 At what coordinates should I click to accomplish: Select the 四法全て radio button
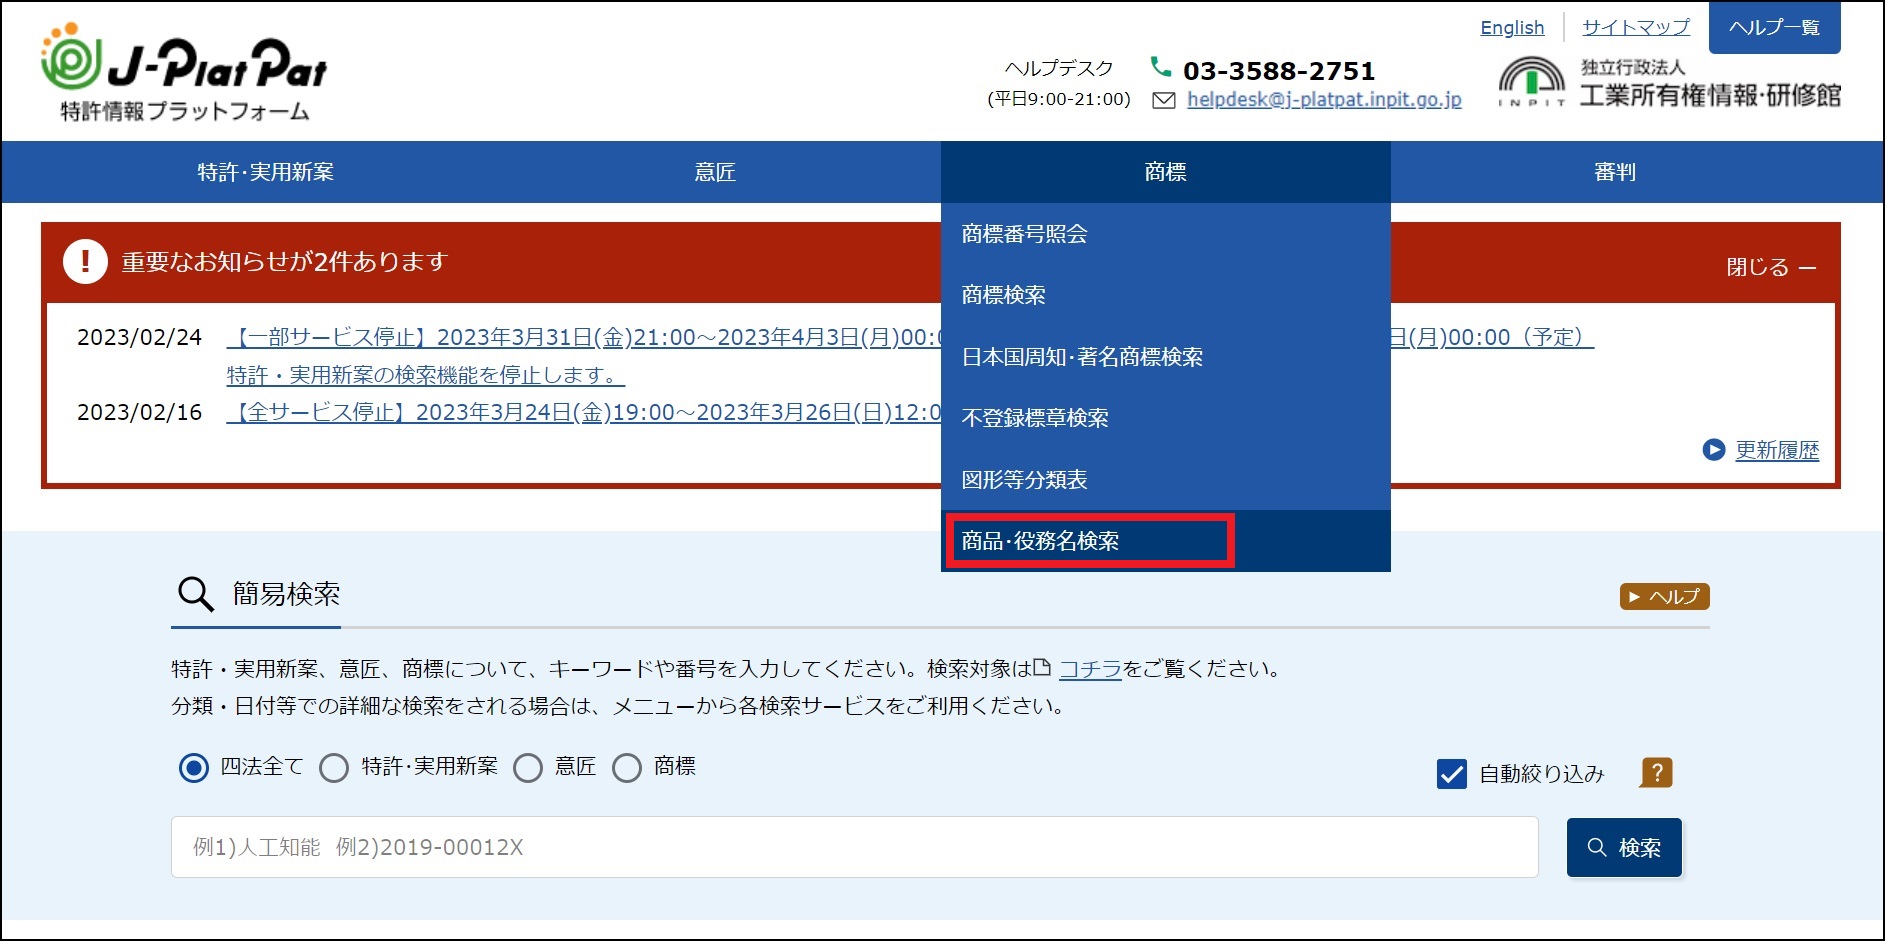click(x=193, y=768)
